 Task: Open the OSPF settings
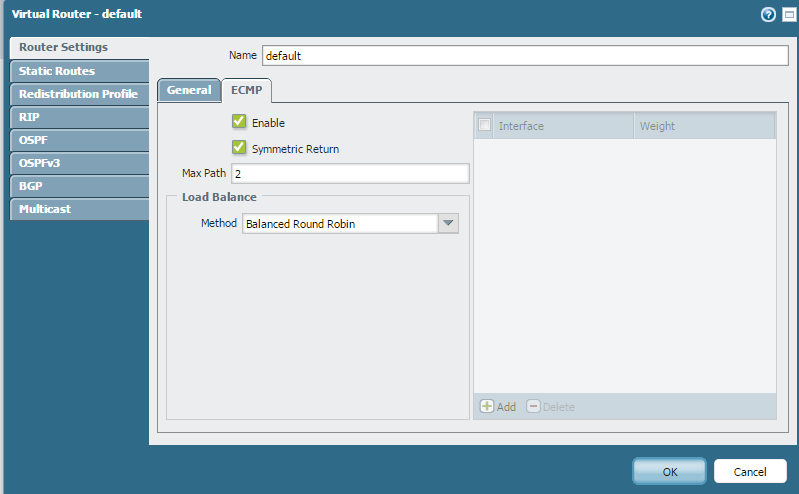[x=79, y=140]
